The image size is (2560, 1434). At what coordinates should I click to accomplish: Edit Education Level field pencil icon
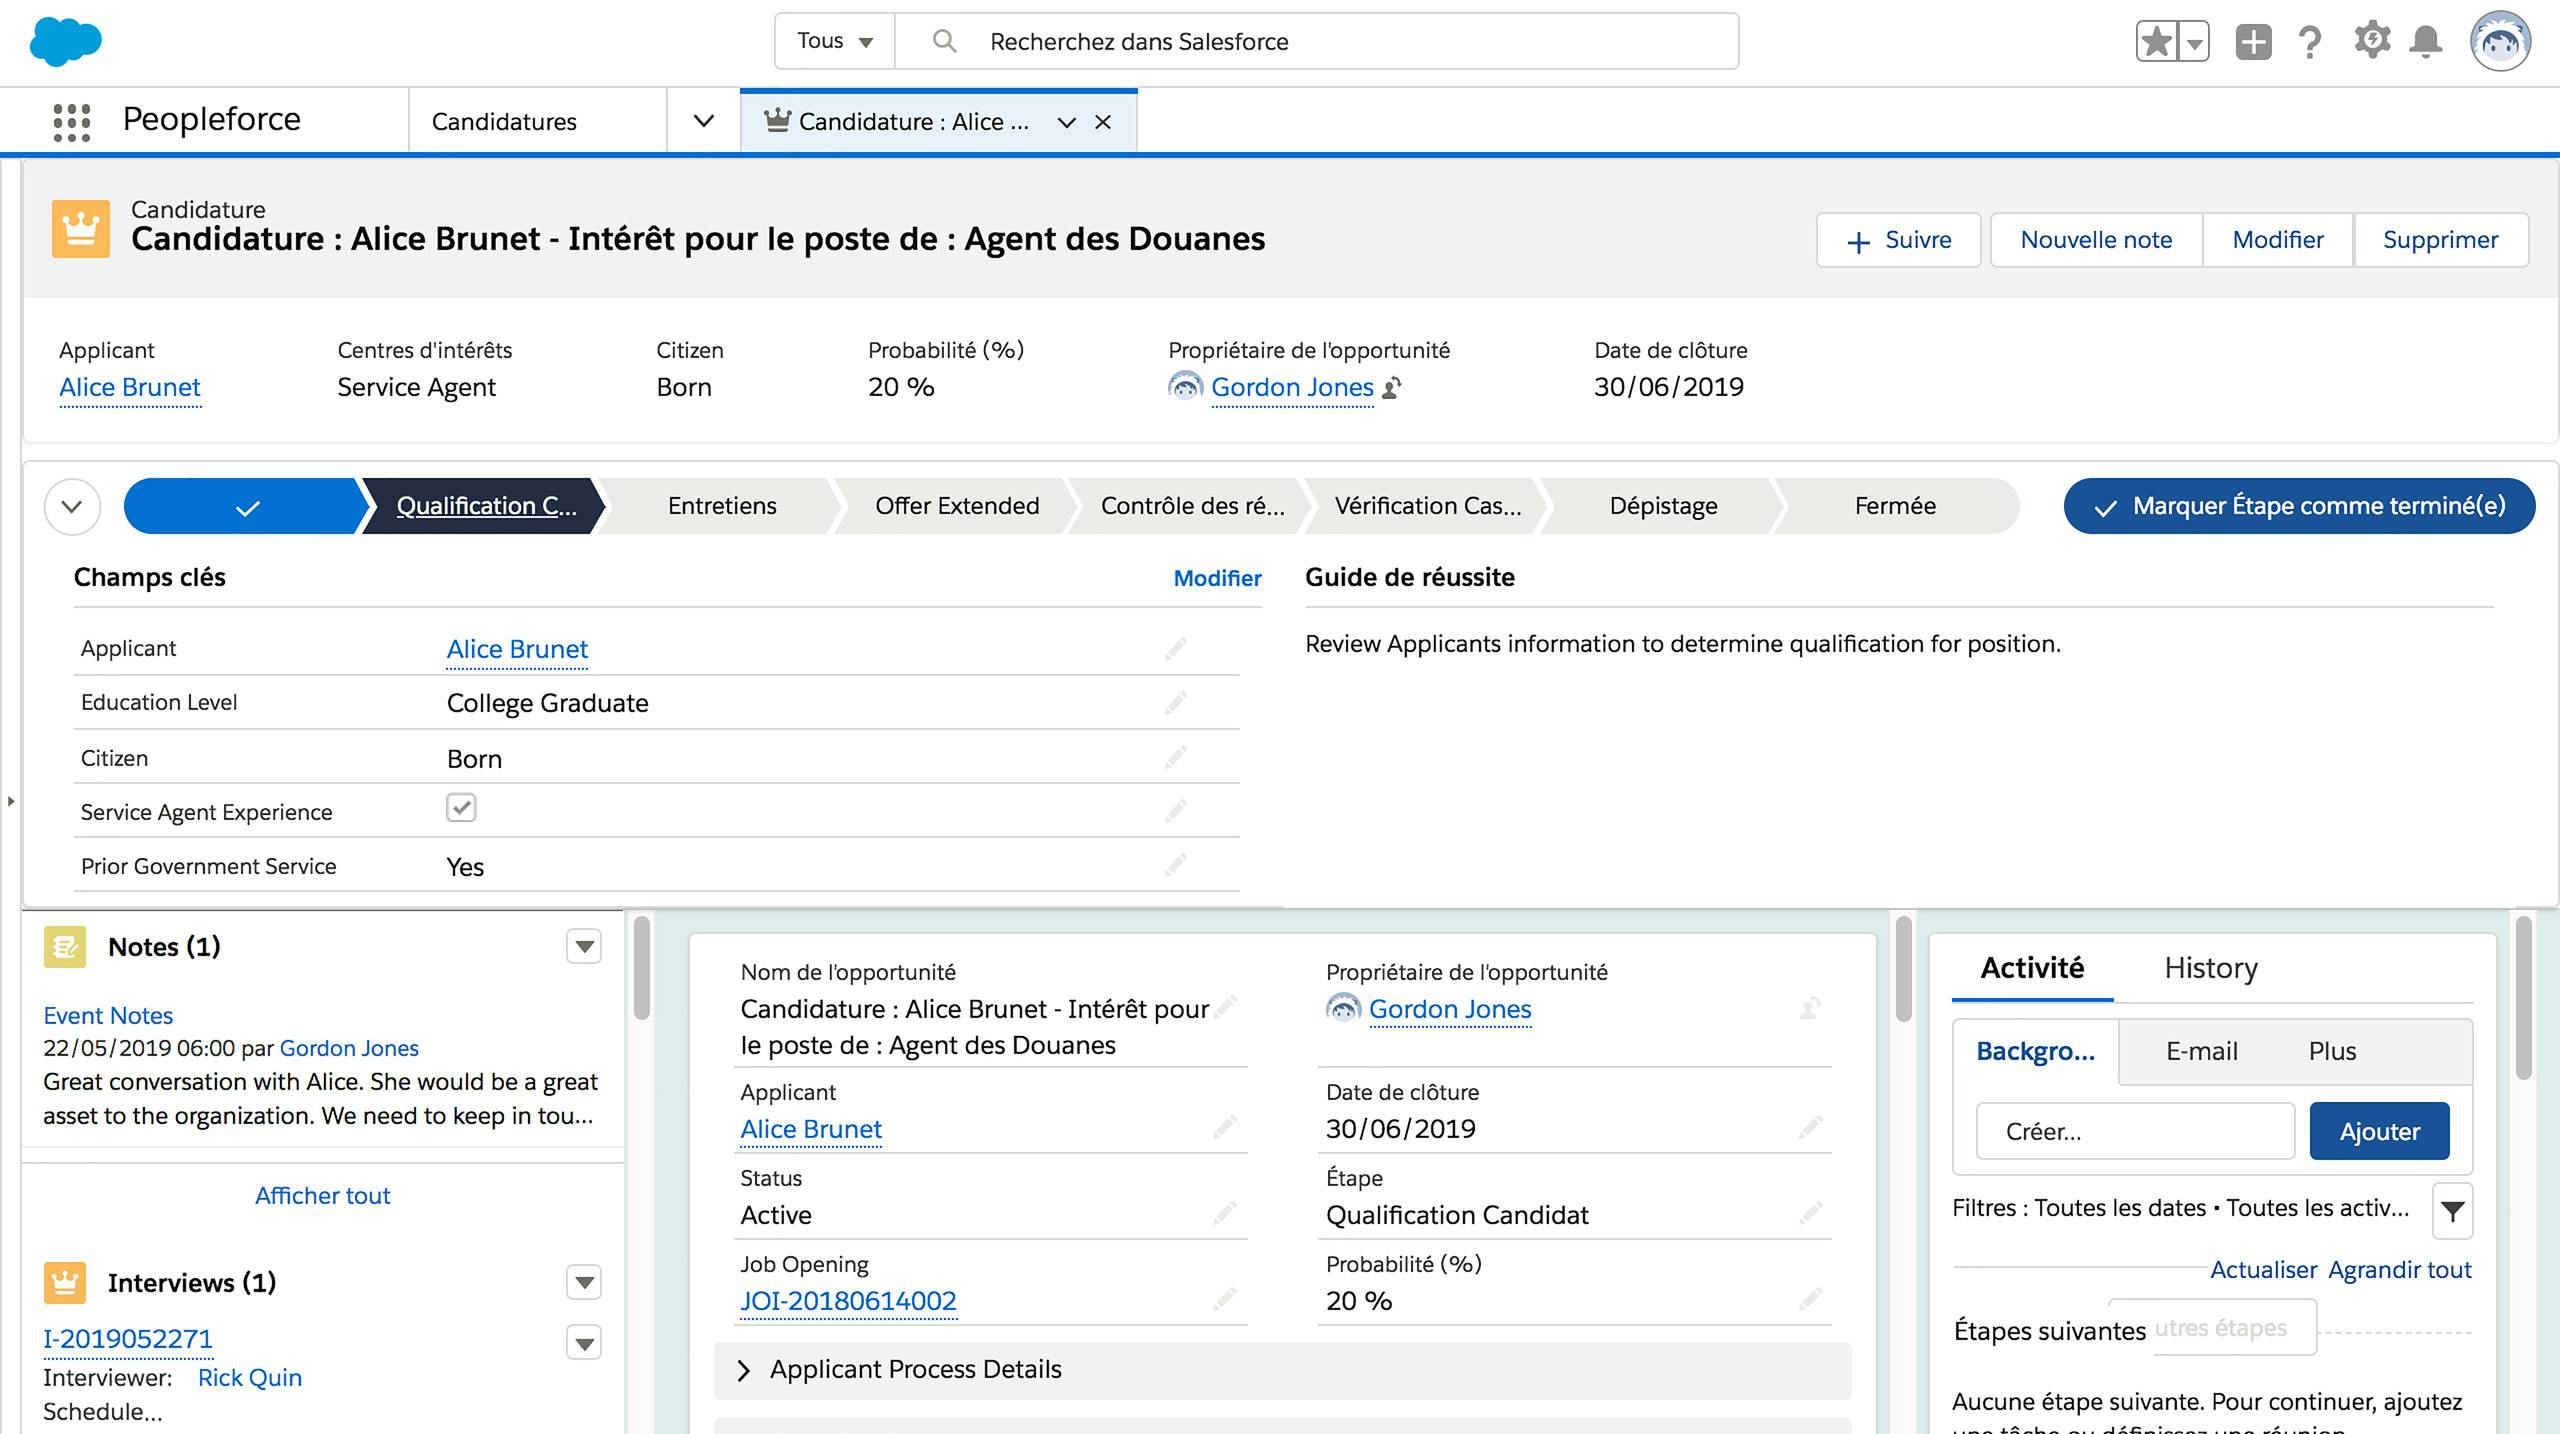tap(1175, 703)
